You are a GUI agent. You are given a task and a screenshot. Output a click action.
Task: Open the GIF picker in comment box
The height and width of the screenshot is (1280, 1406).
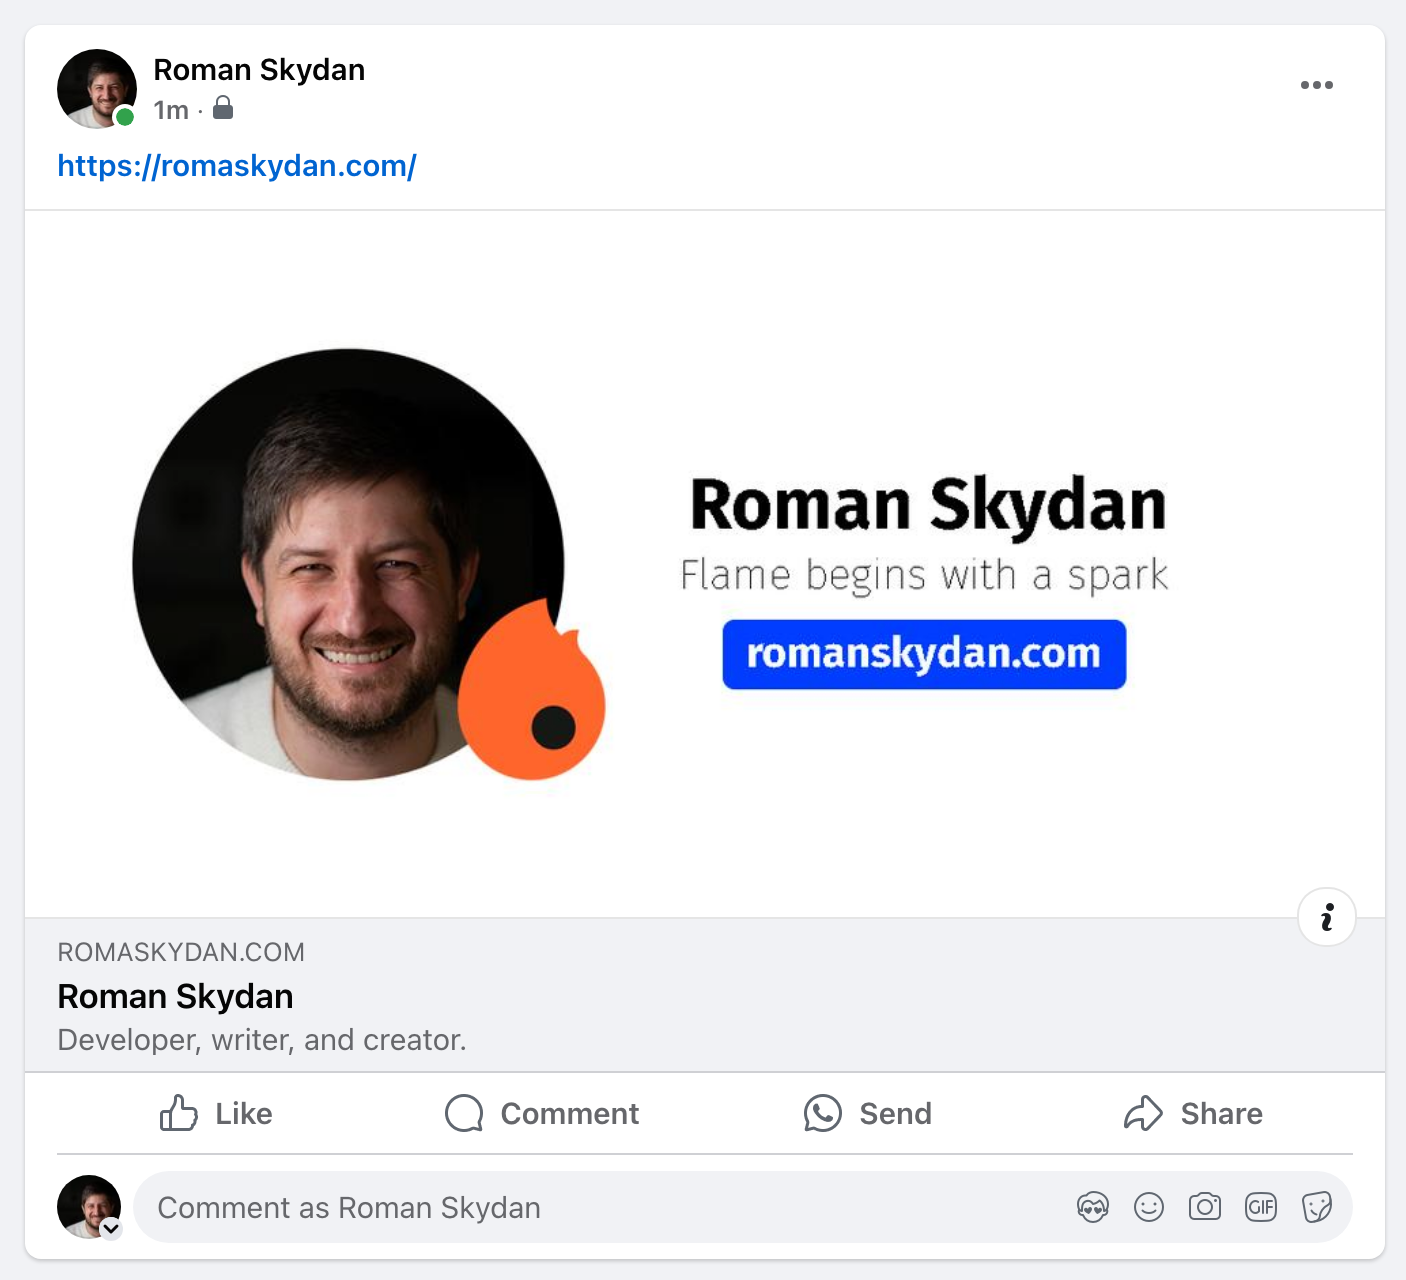pos(1261,1208)
